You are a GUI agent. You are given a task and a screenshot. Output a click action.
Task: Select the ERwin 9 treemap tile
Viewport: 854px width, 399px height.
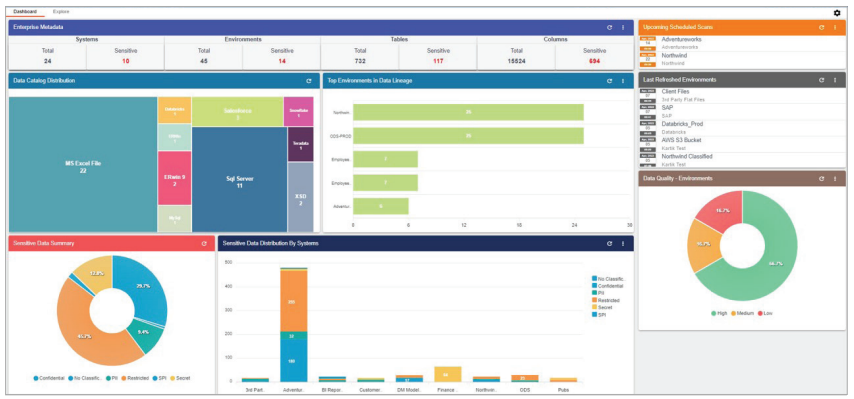pos(174,178)
